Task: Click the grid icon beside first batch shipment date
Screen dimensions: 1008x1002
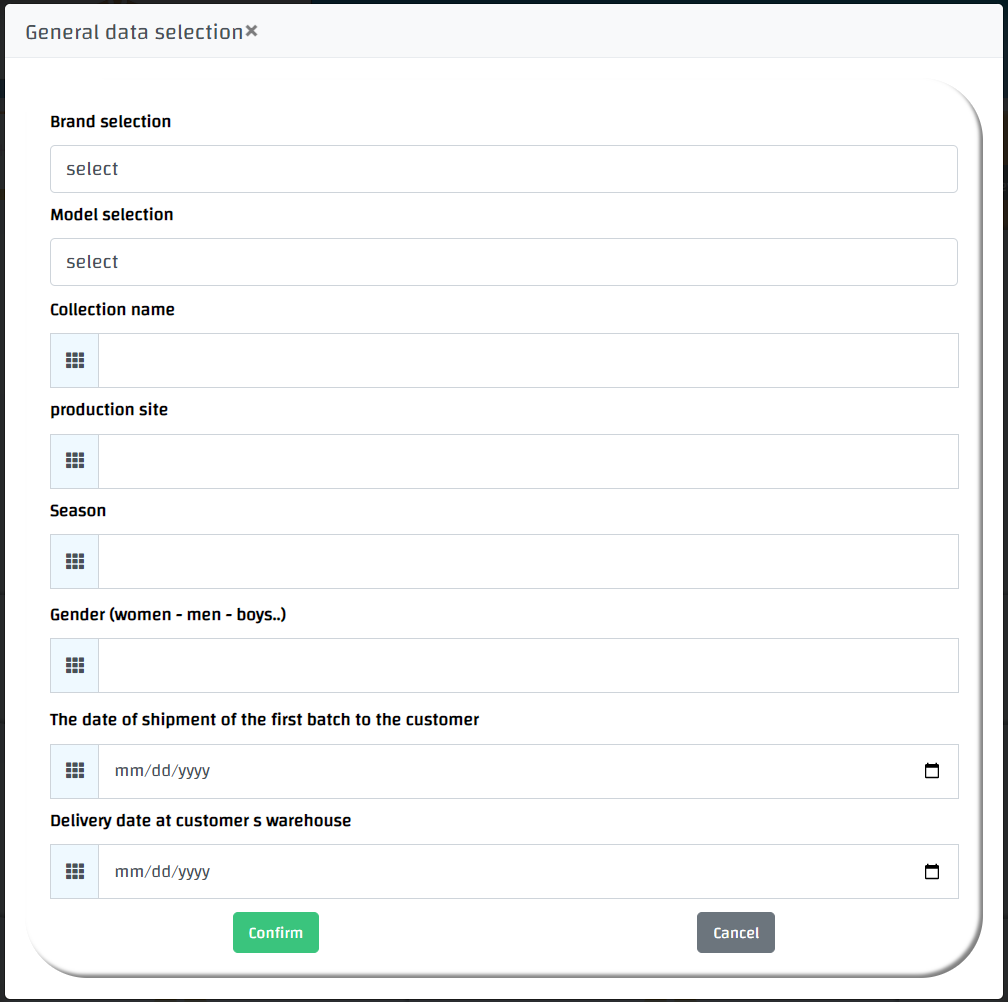Action: 75,771
